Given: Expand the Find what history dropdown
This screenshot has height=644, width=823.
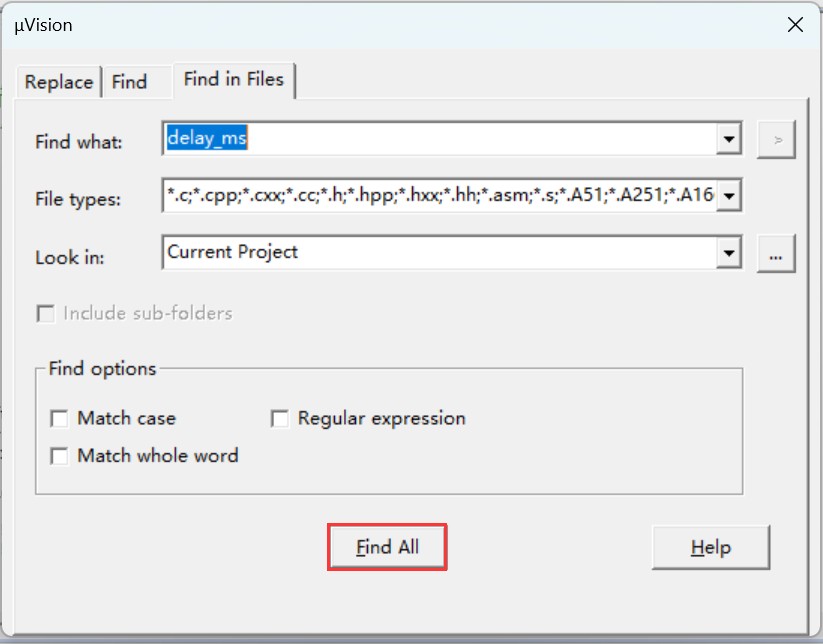Looking at the screenshot, I should point(729,139).
